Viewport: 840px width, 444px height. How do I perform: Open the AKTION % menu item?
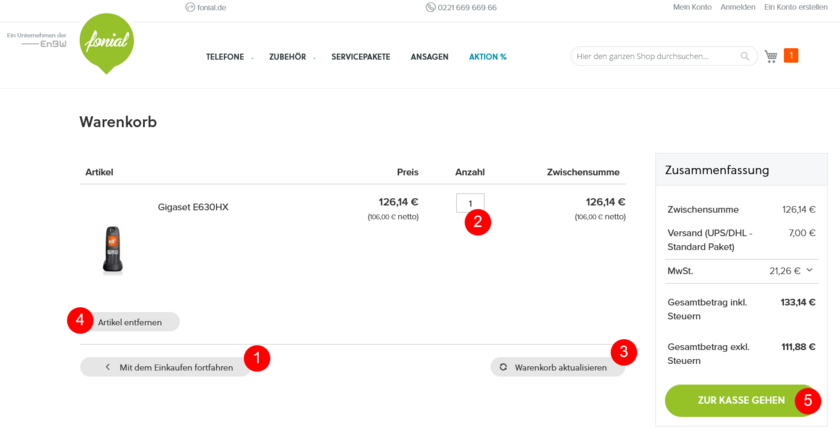pos(488,57)
